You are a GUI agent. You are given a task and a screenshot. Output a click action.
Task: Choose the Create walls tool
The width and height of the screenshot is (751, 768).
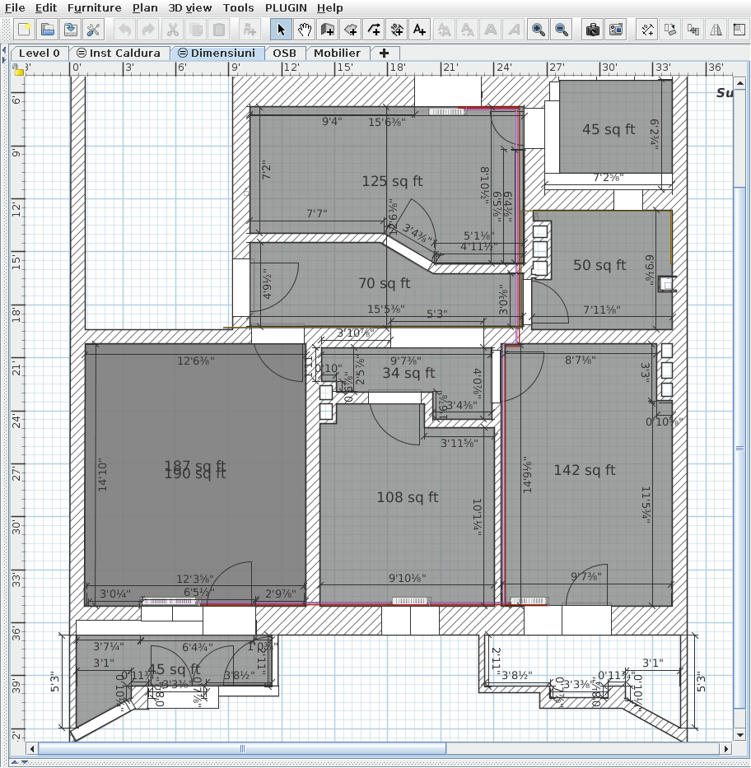pos(327,30)
